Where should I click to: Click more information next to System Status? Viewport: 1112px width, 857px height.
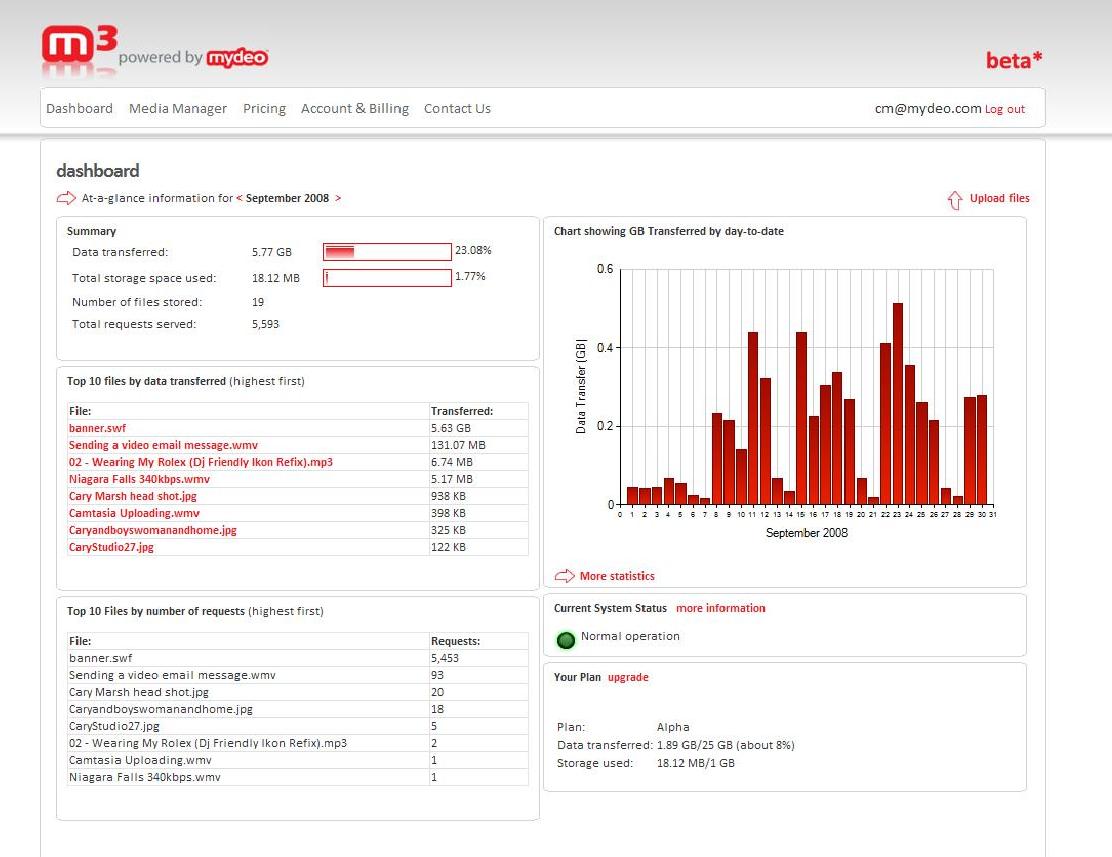click(721, 608)
